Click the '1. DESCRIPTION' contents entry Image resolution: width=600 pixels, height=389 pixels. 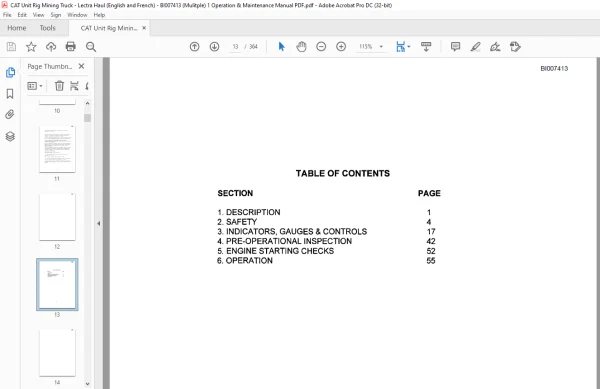(x=249, y=212)
